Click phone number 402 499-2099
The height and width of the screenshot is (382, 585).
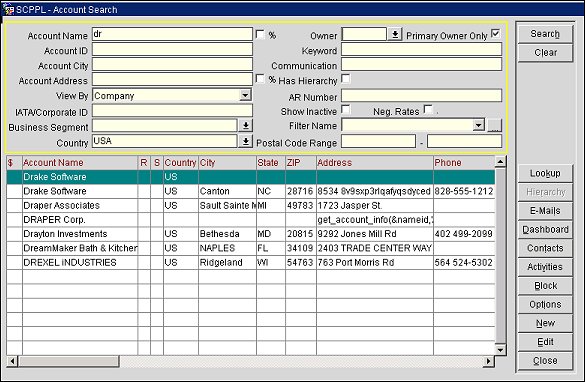pyautogui.click(x=463, y=234)
